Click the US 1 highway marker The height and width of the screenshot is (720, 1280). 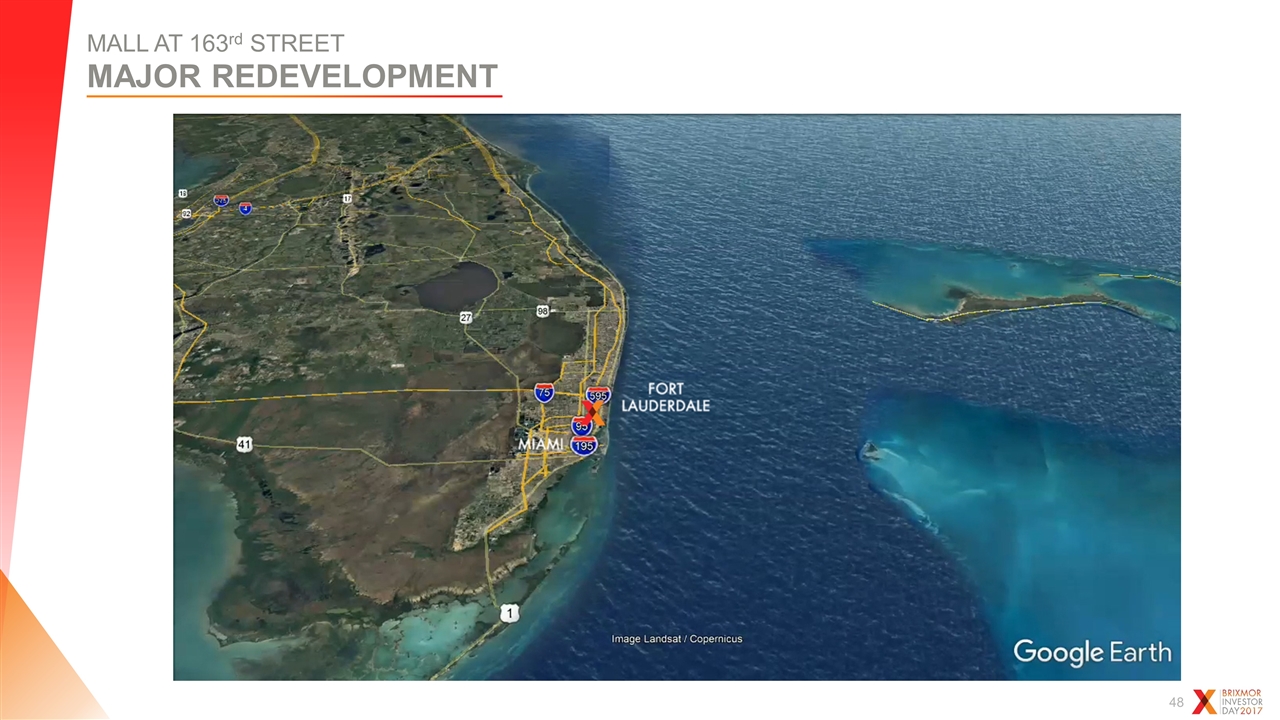(x=510, y=612)
